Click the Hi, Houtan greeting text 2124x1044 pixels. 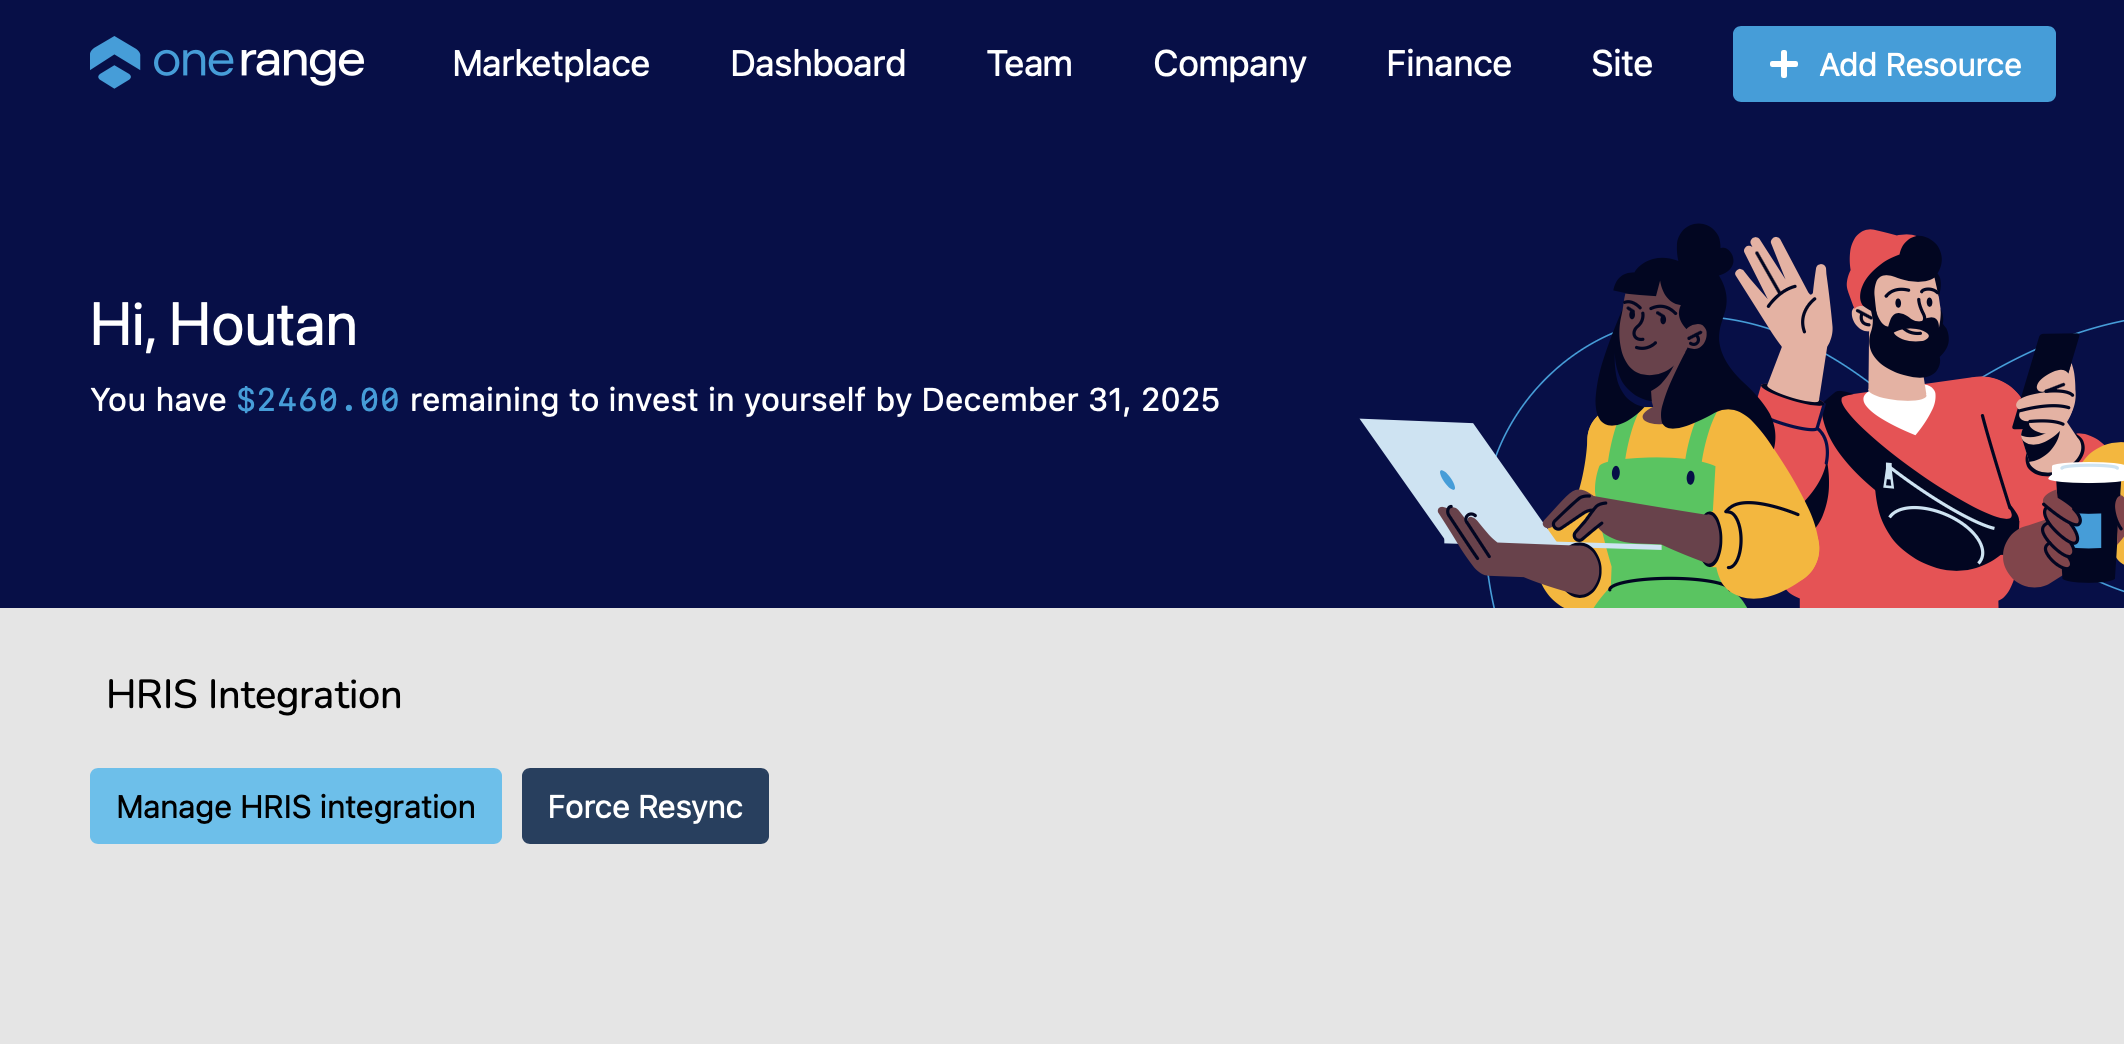click(223, 324)
